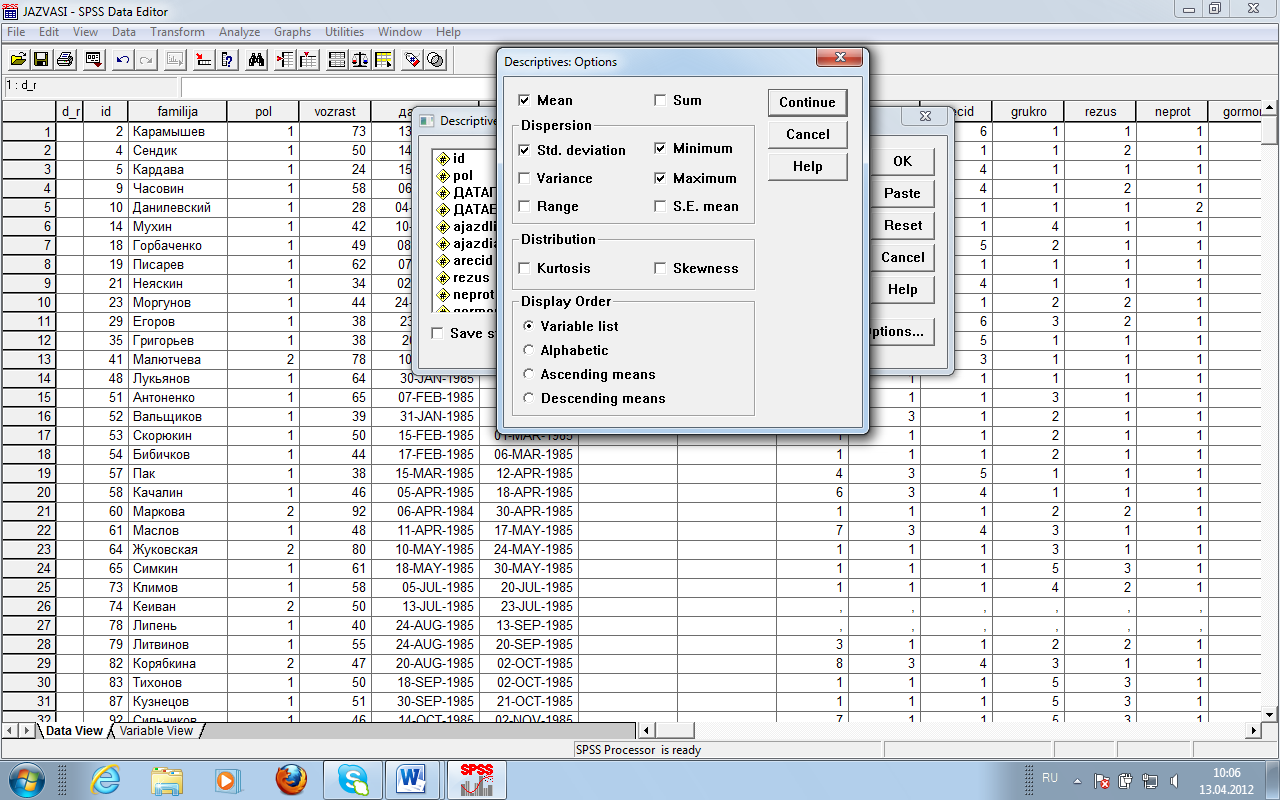Click the Open File toolbar icon
Screen dimensions: 1280x800
[x=18, y=60]
